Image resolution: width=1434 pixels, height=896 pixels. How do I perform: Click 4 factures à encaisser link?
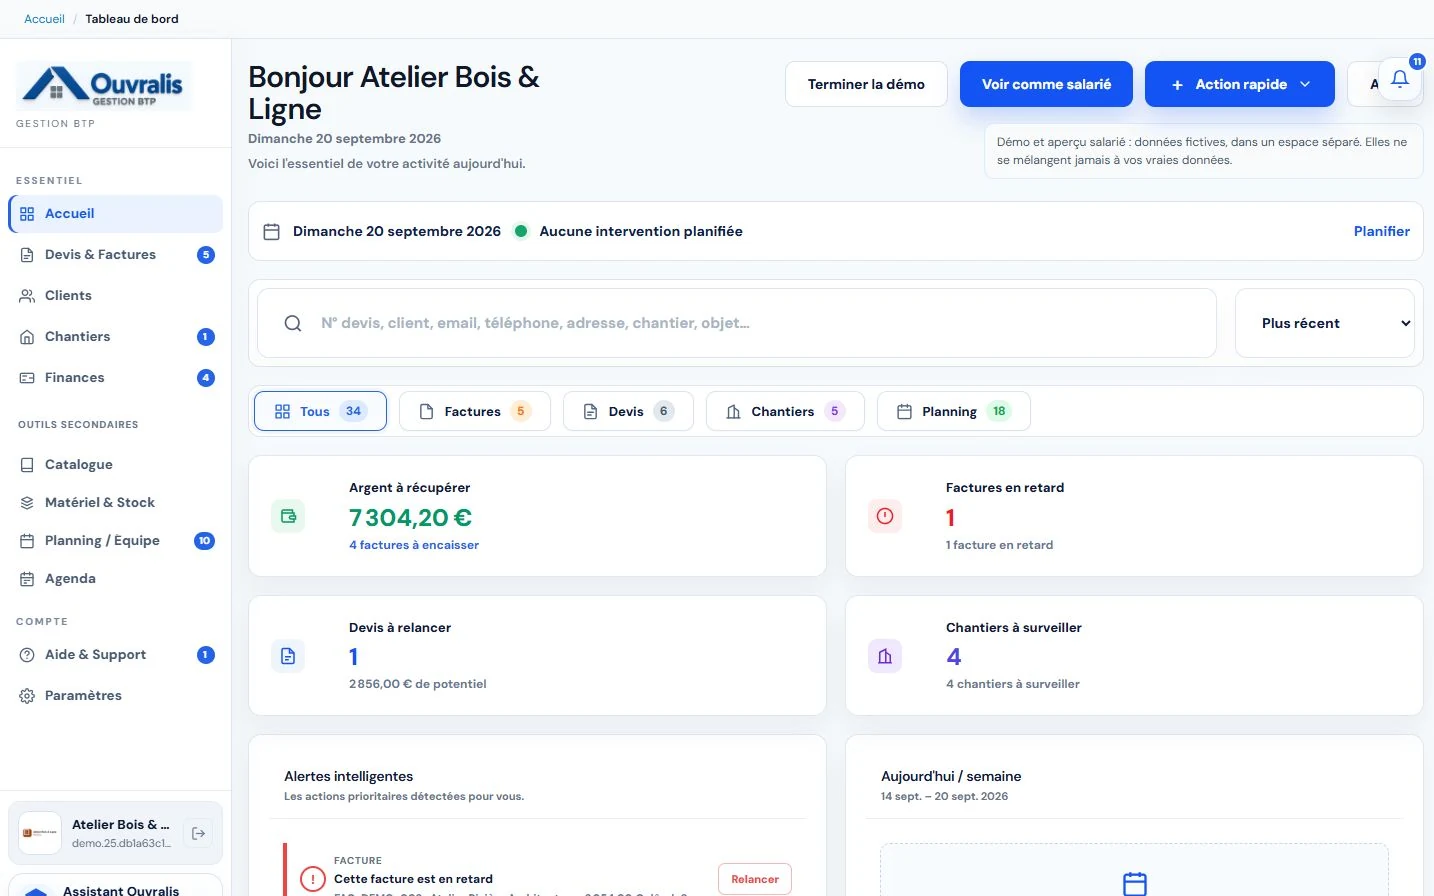[414, 545]
